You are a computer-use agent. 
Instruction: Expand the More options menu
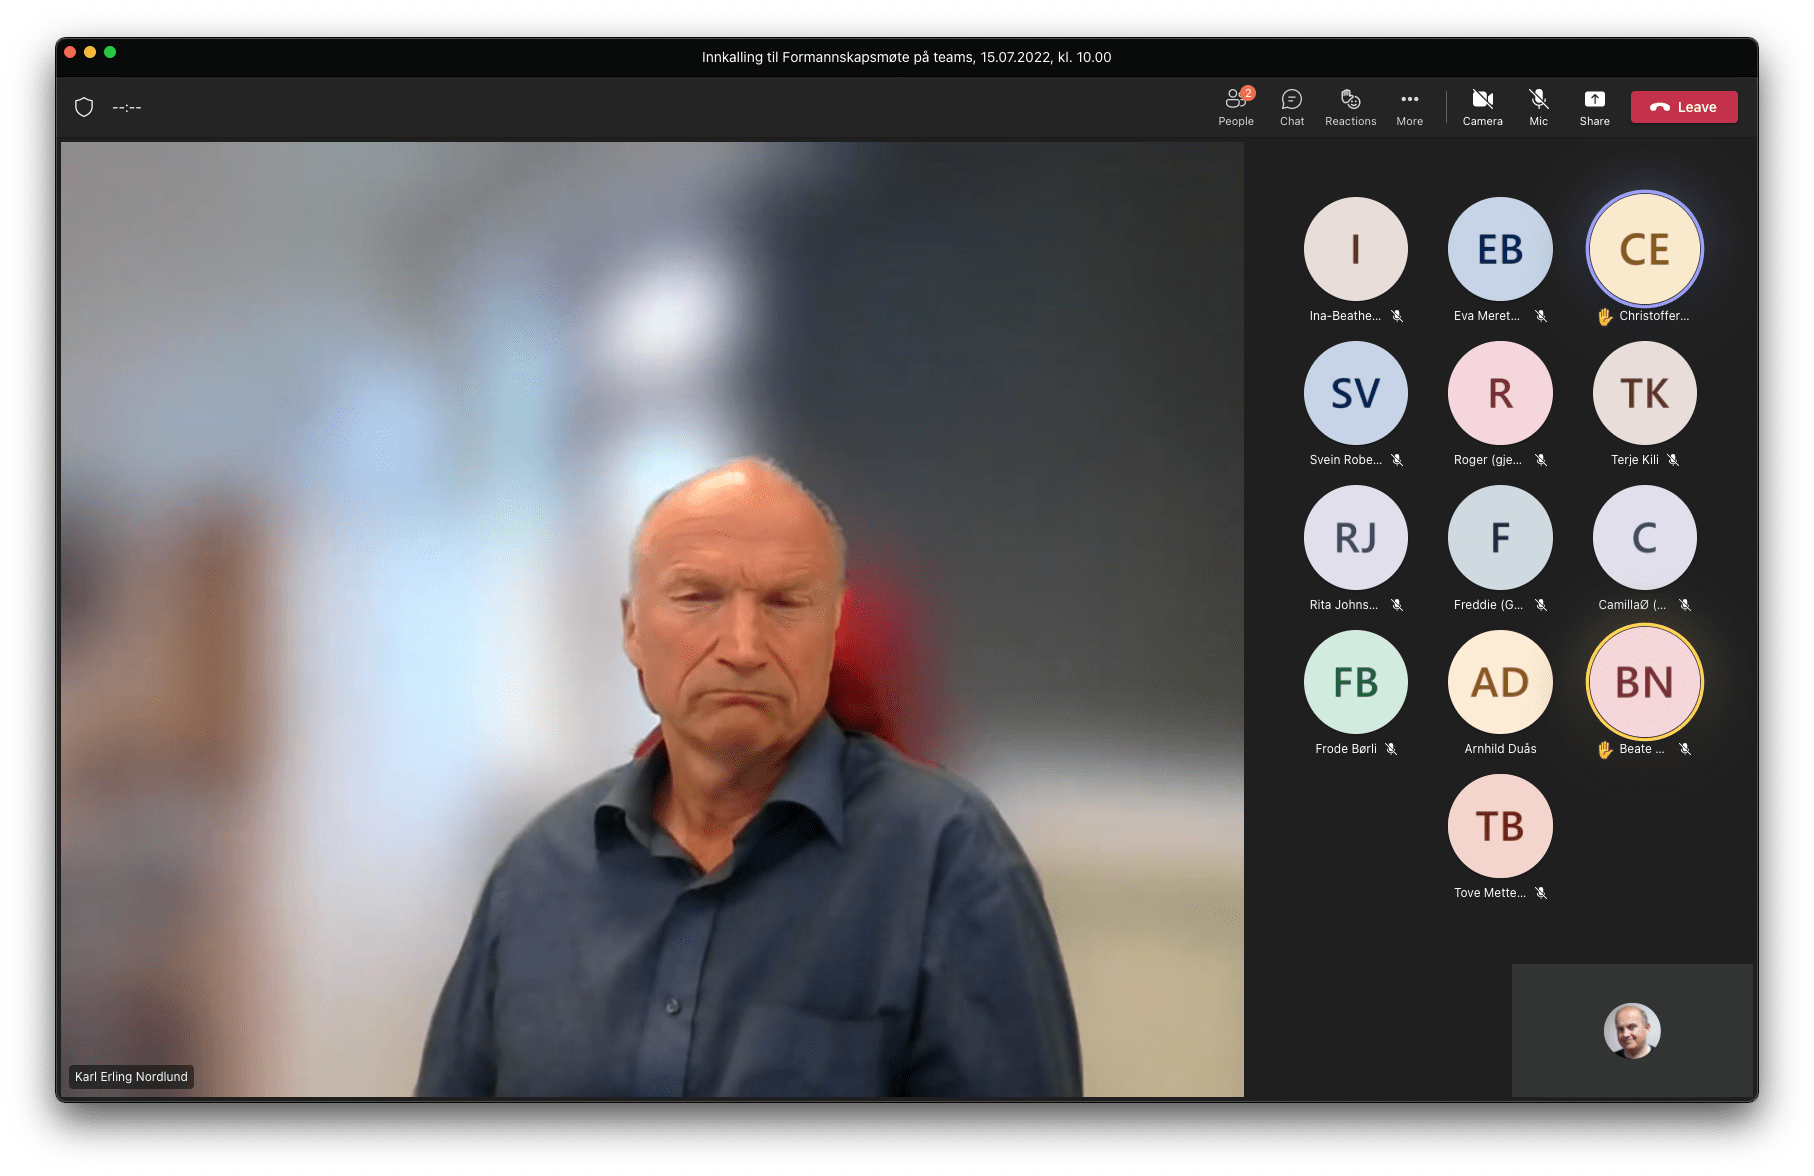pyautogui.click(x=1409, y=107)
